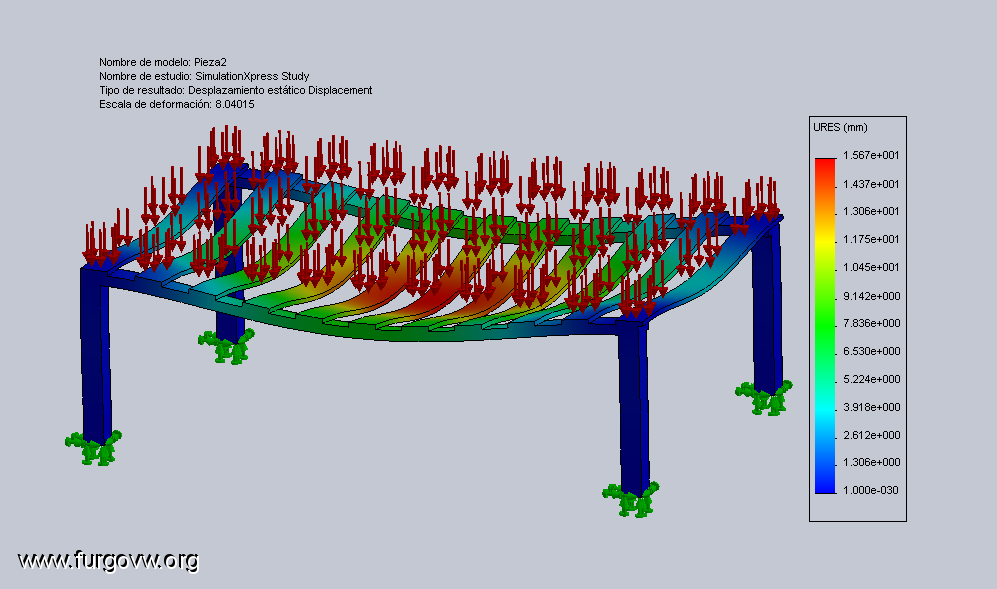997x589 pixels.
Task: Click the legend value 1.437e+001
Action: pos(871,184)
